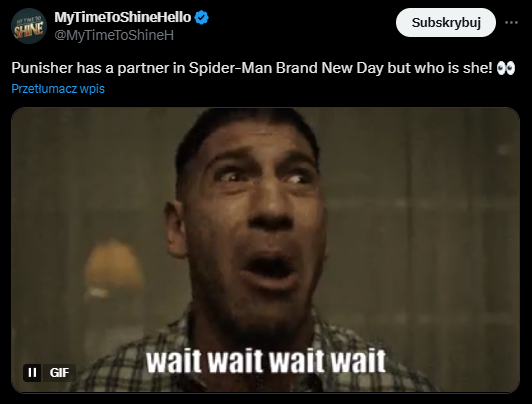Click the word 'Punisher' in the post
This screenshot has width=532, height=404.
42,68
